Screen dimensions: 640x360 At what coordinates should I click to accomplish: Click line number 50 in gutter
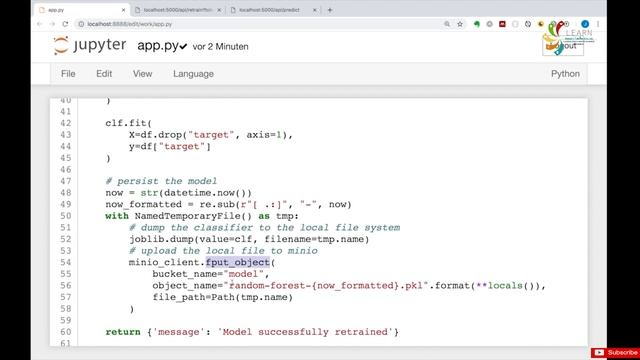coord(65,216)
